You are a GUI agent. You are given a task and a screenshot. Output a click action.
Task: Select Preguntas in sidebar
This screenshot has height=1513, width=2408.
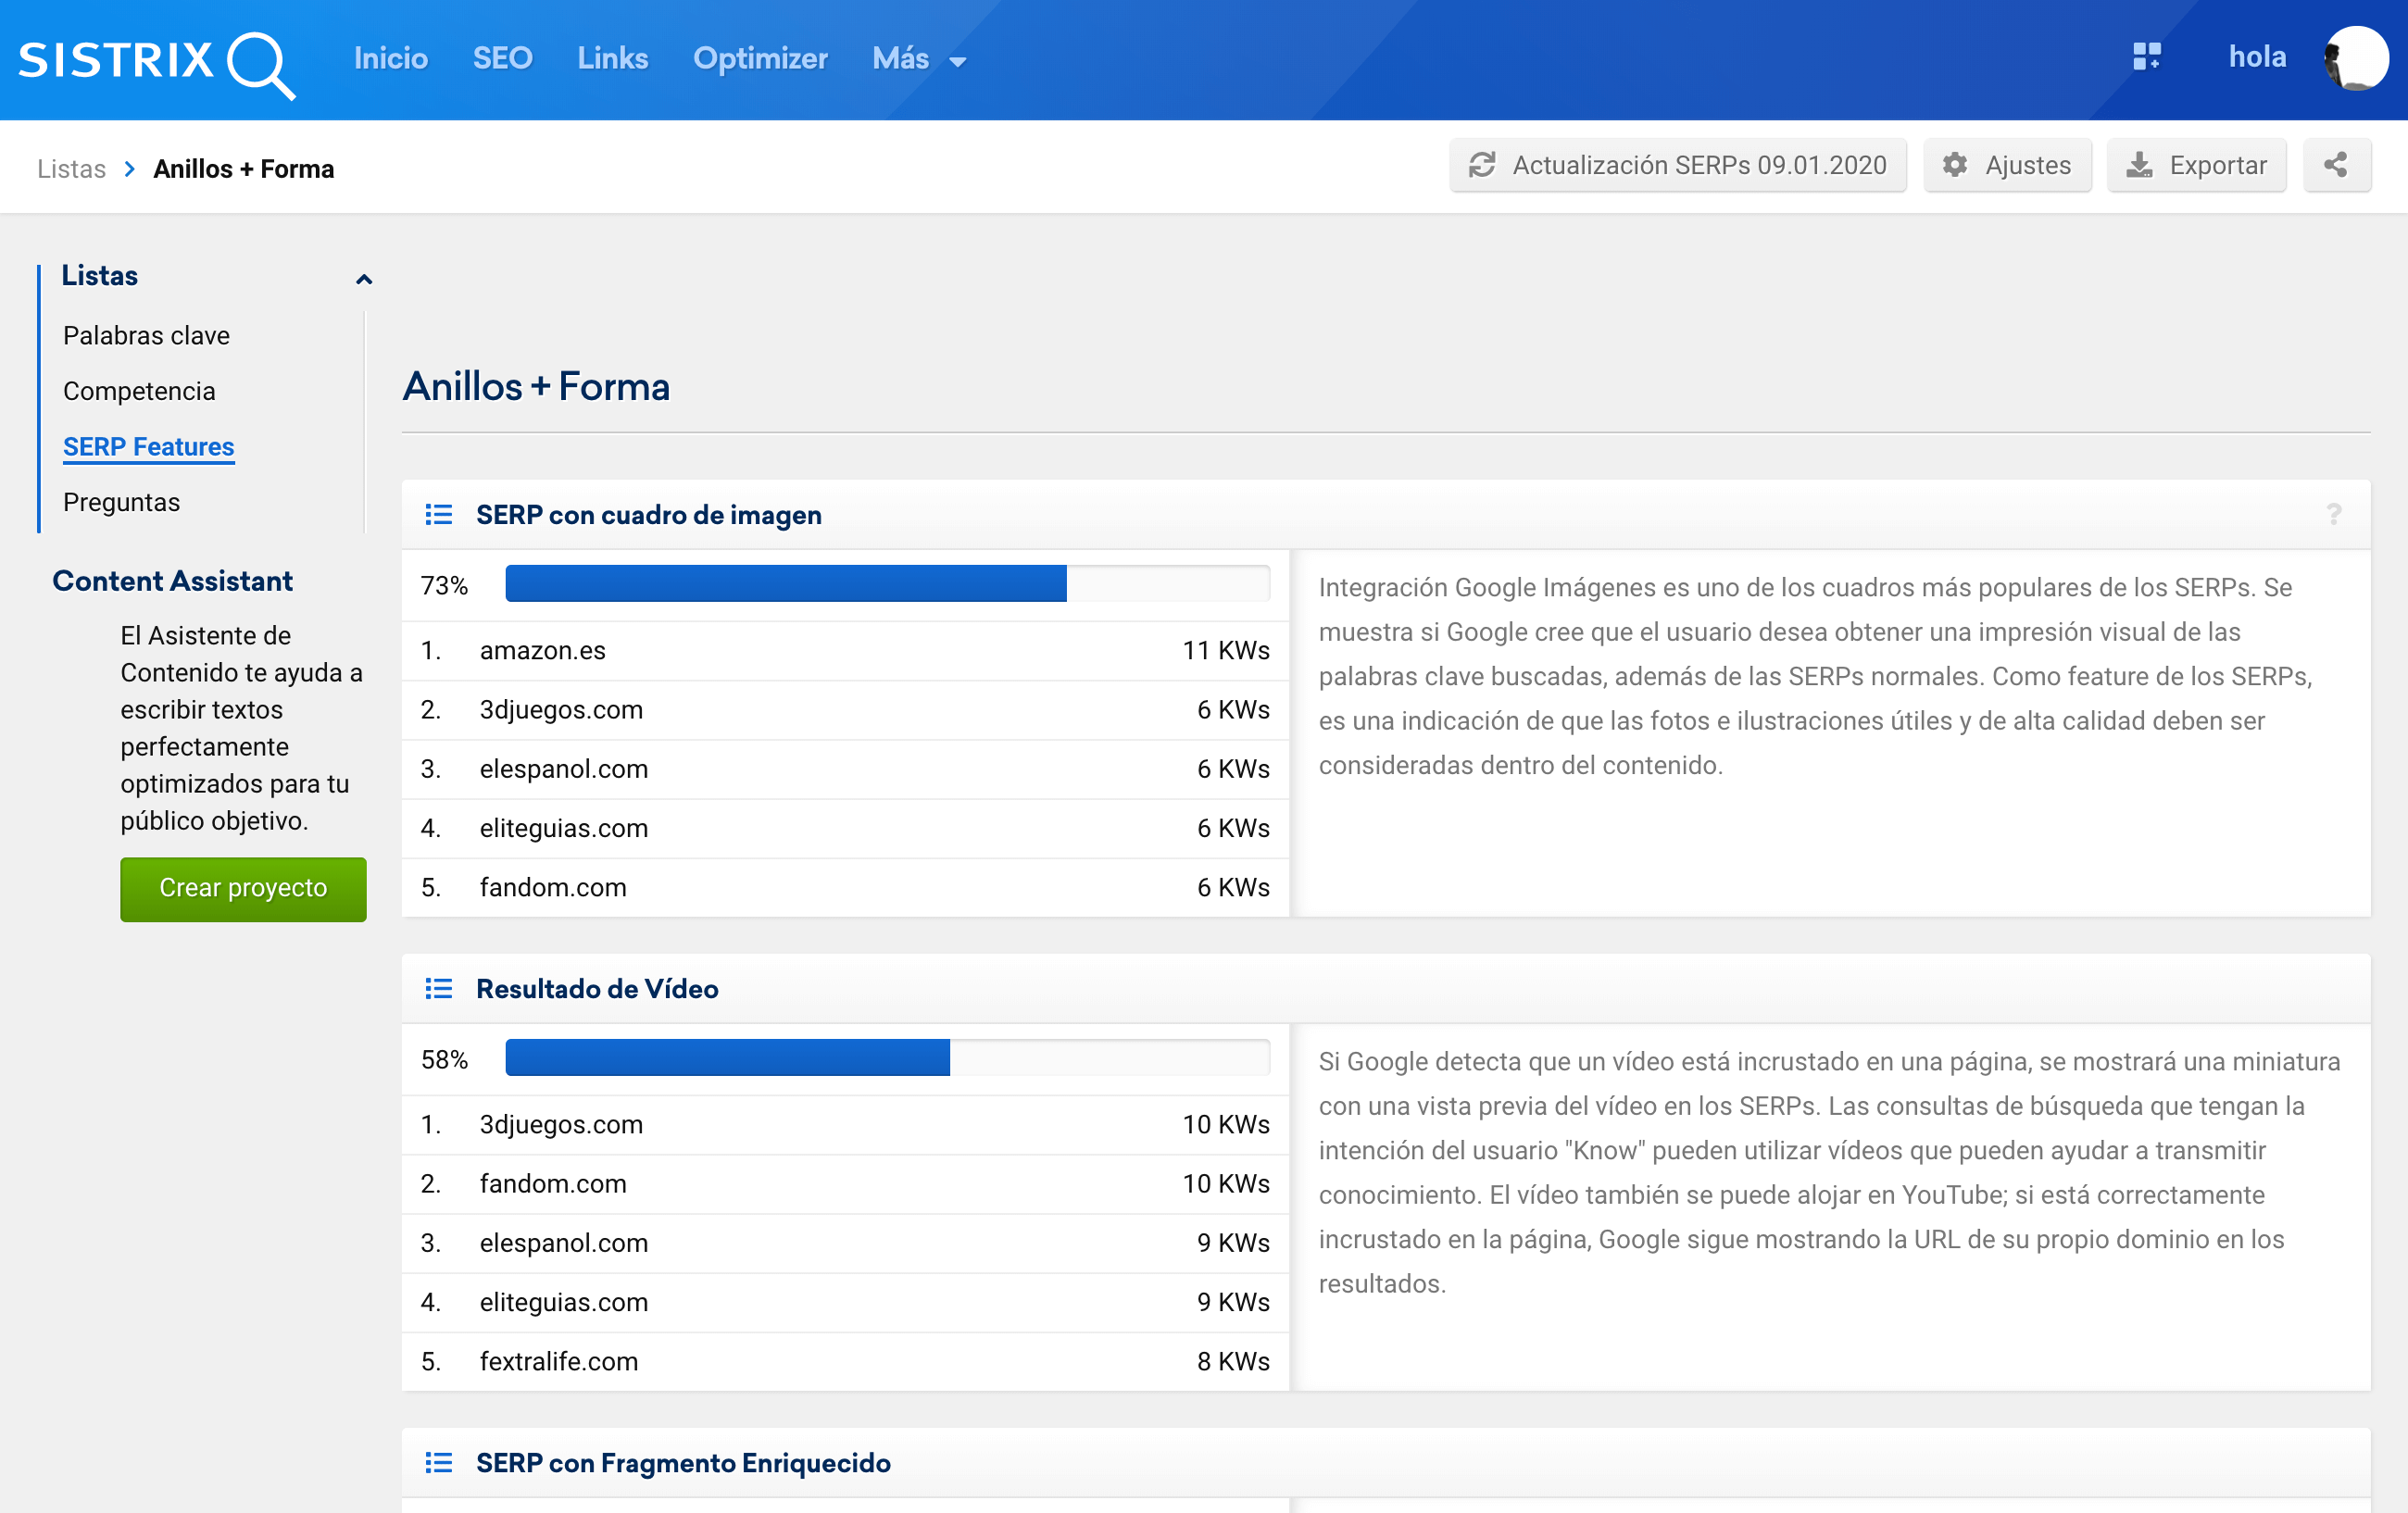121,502
